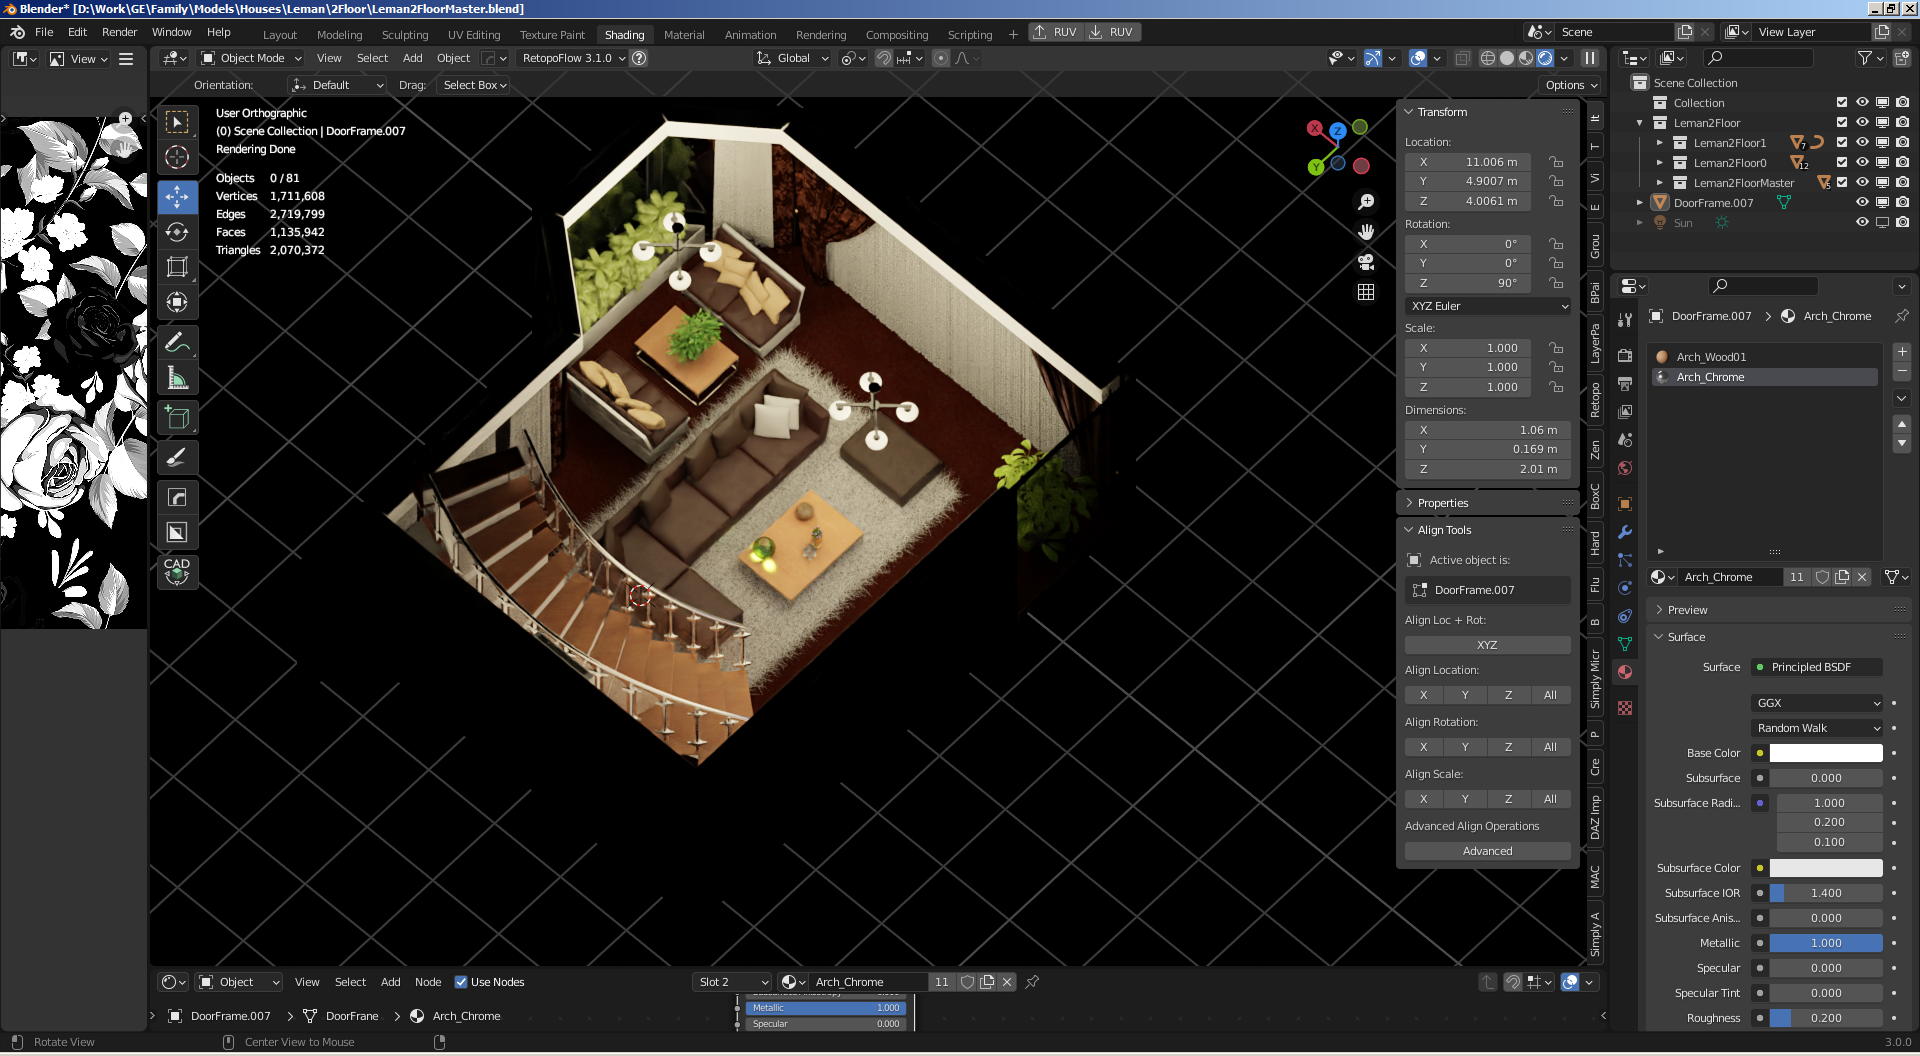The height and width of the screenshot is (1056, 1920).
Task: Uncheck the Use Nodes checkbox
Action: point(461,982)
